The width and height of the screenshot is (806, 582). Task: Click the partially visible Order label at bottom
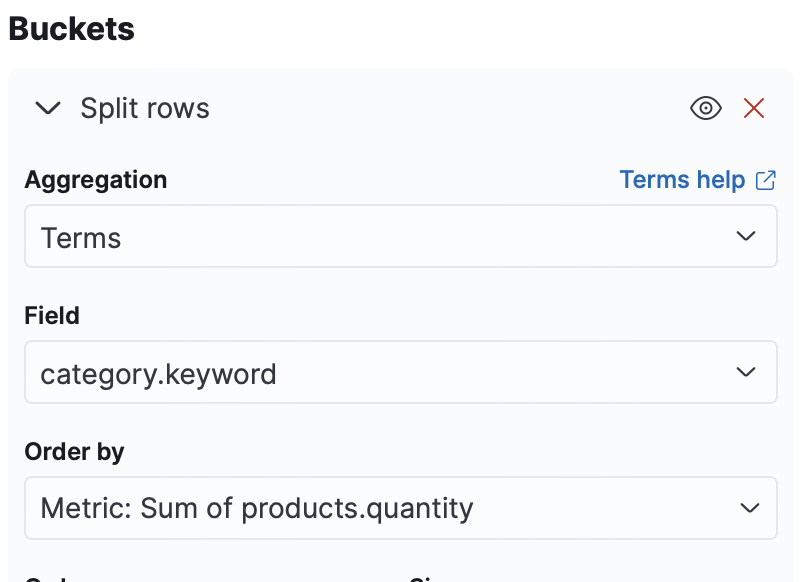[50, 578]
